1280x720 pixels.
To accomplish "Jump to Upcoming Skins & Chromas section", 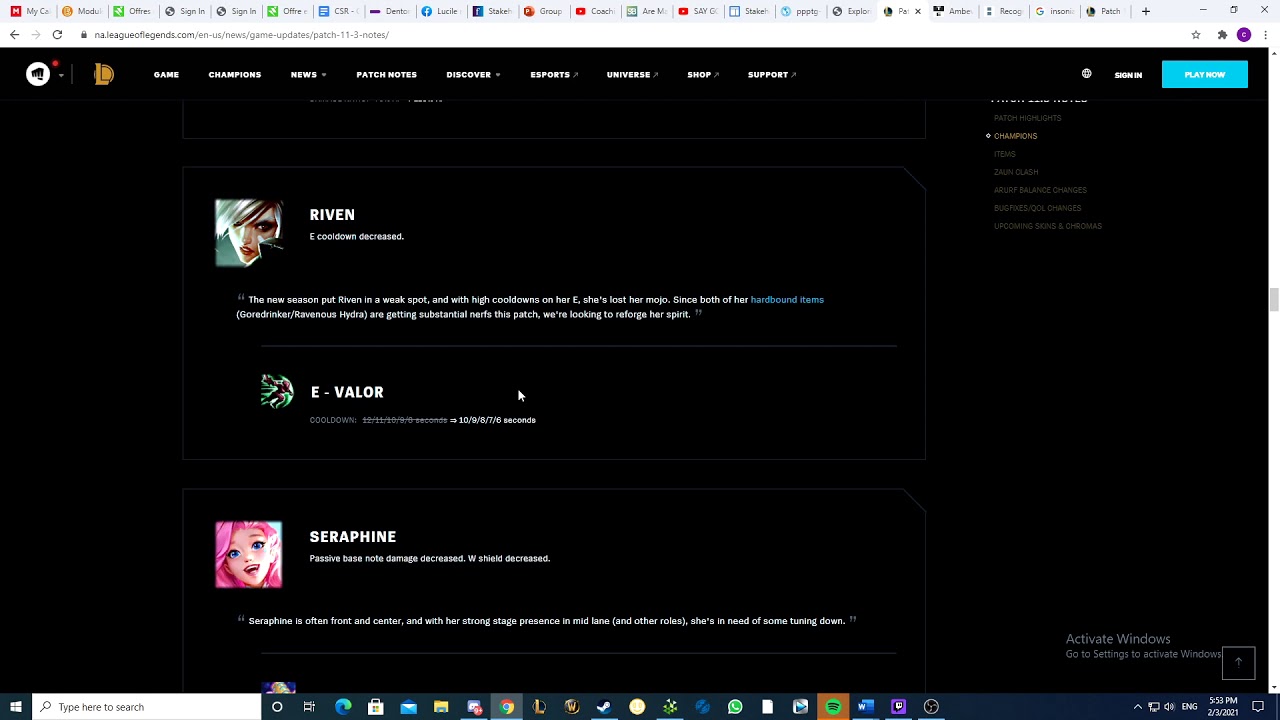I will point(1048,226).
